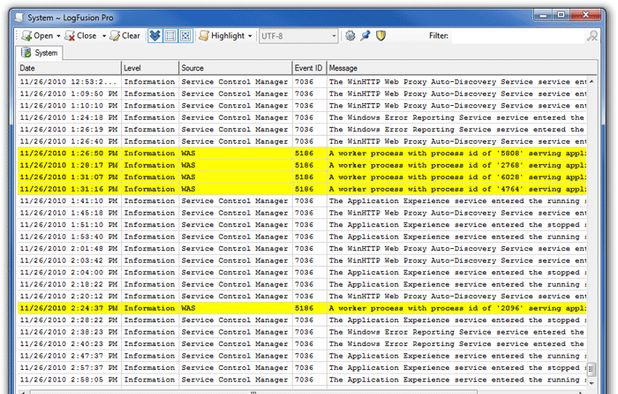This screenshot has height=394, width=618.
Task: Click Event ID 7036 in 1:09:50 PM row
Action: pos(304,94)
